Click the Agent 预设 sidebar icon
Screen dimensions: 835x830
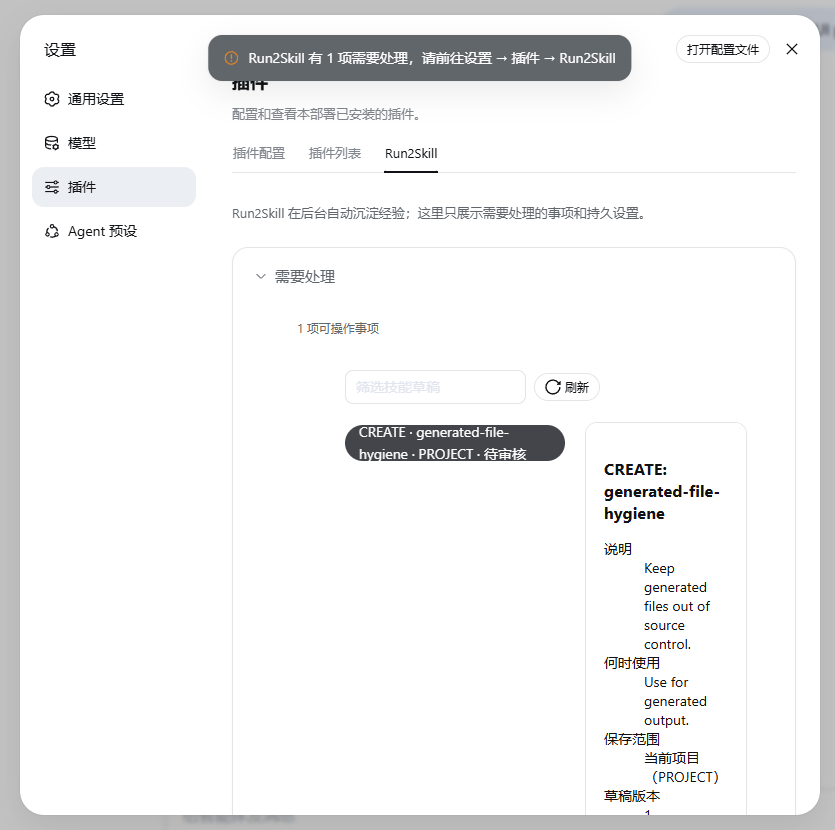[x=52, y=232]
